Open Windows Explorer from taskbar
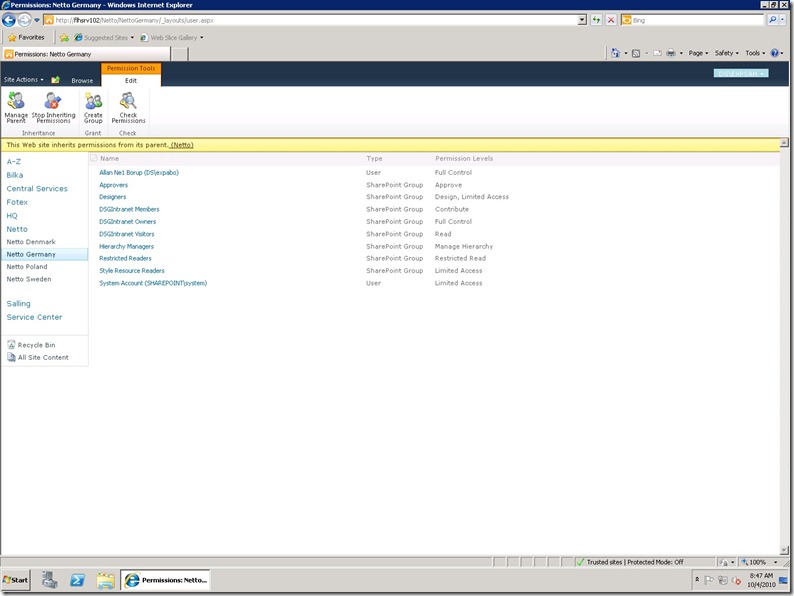794x596 pixels. pyautogui.click(x=105, y=580)
